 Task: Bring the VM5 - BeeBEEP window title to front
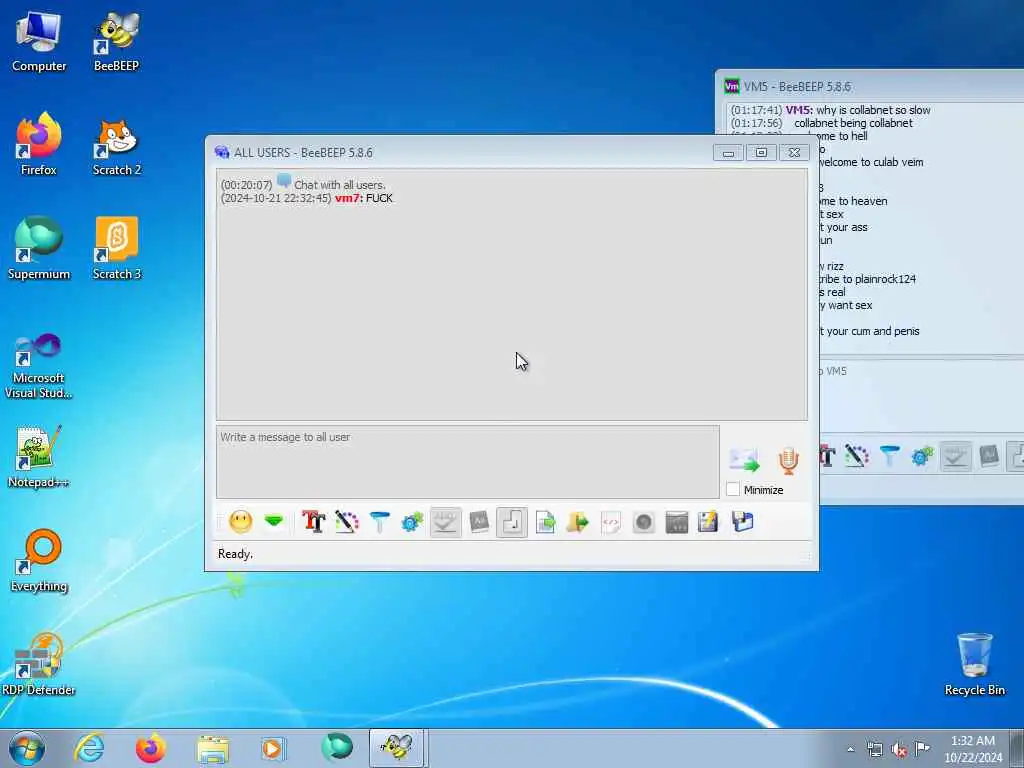click(797, 86)
